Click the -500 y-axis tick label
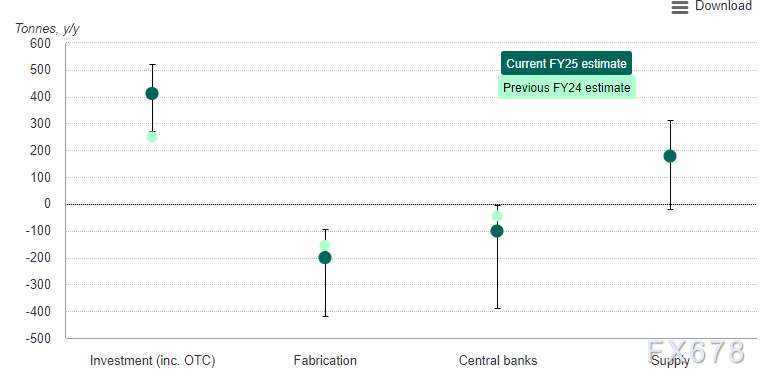 [x=38, y=339]
